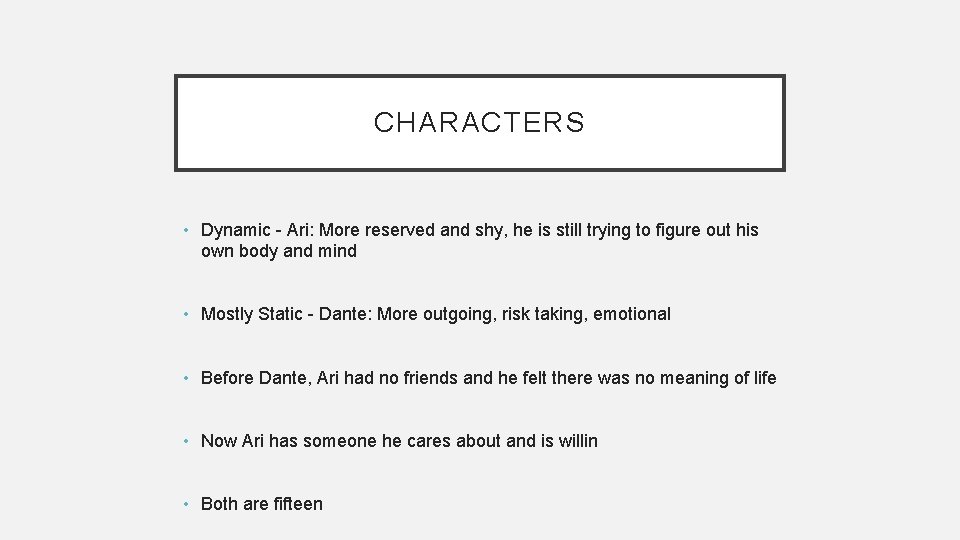The height and width of the screenshot is (540, 960).
Task: Click the line 'own body and mind'
Action: click(279, 251)
